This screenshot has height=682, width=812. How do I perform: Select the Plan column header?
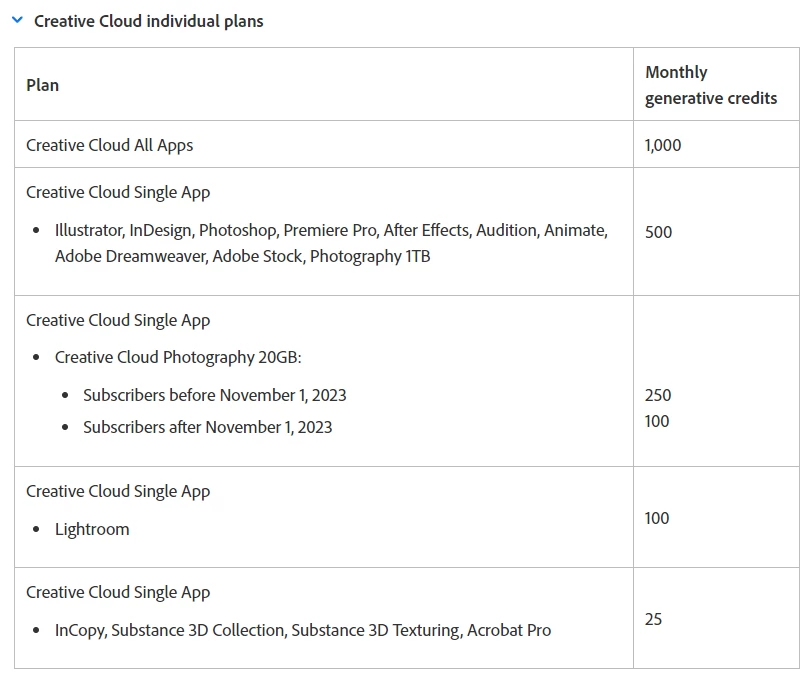coord(42,85)
